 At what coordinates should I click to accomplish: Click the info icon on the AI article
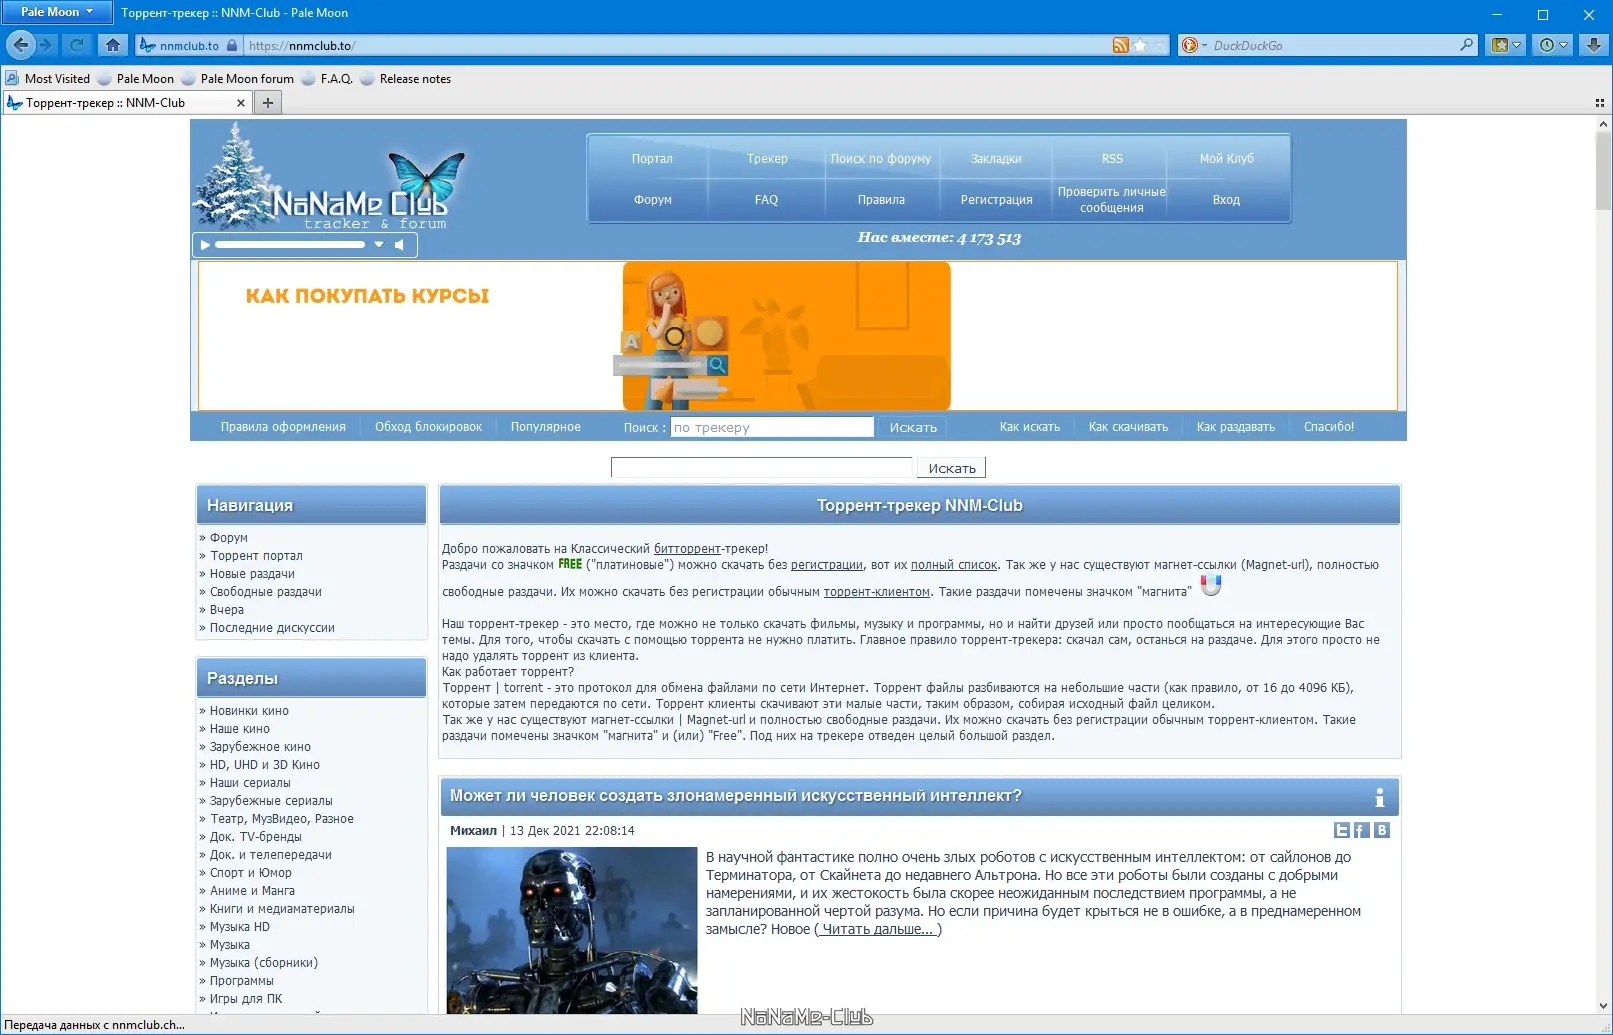[x=1379, y=797]
